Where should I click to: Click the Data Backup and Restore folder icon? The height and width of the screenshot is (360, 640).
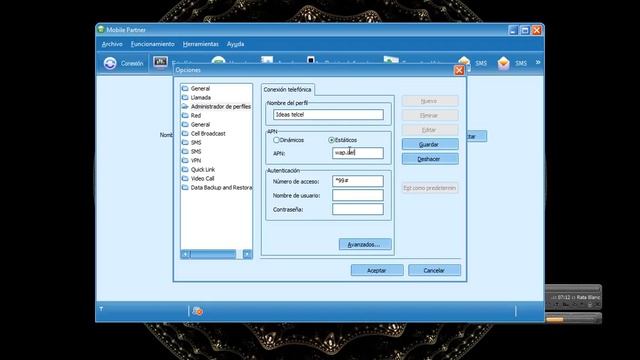coord(185,187)
